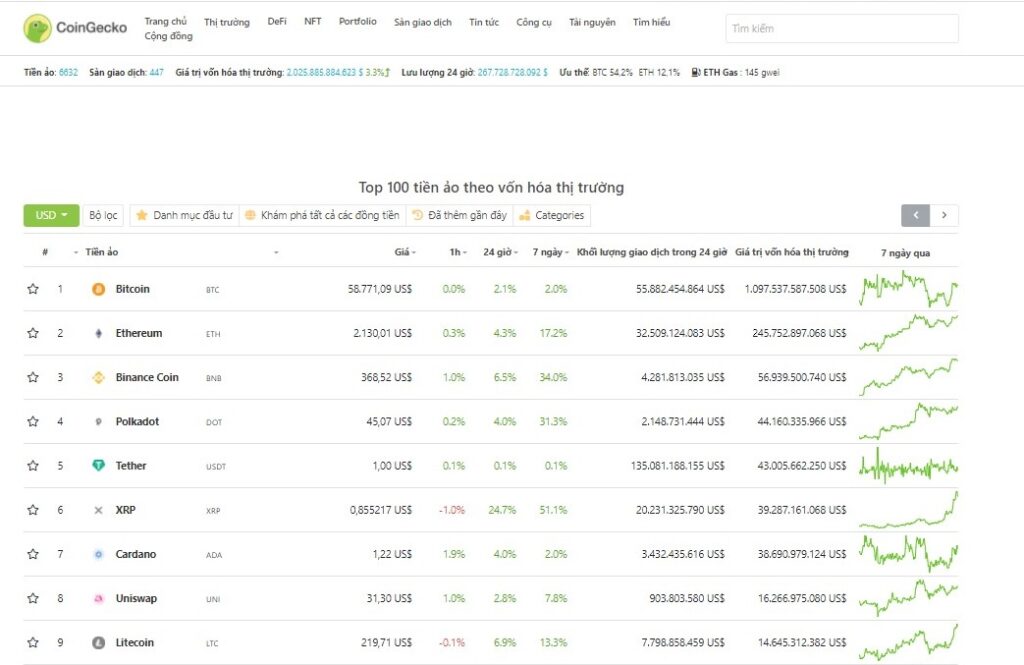This screenshot has width=1024, height=665.
Task: Click the Ethereum coin icon
Action: (99, 333)
